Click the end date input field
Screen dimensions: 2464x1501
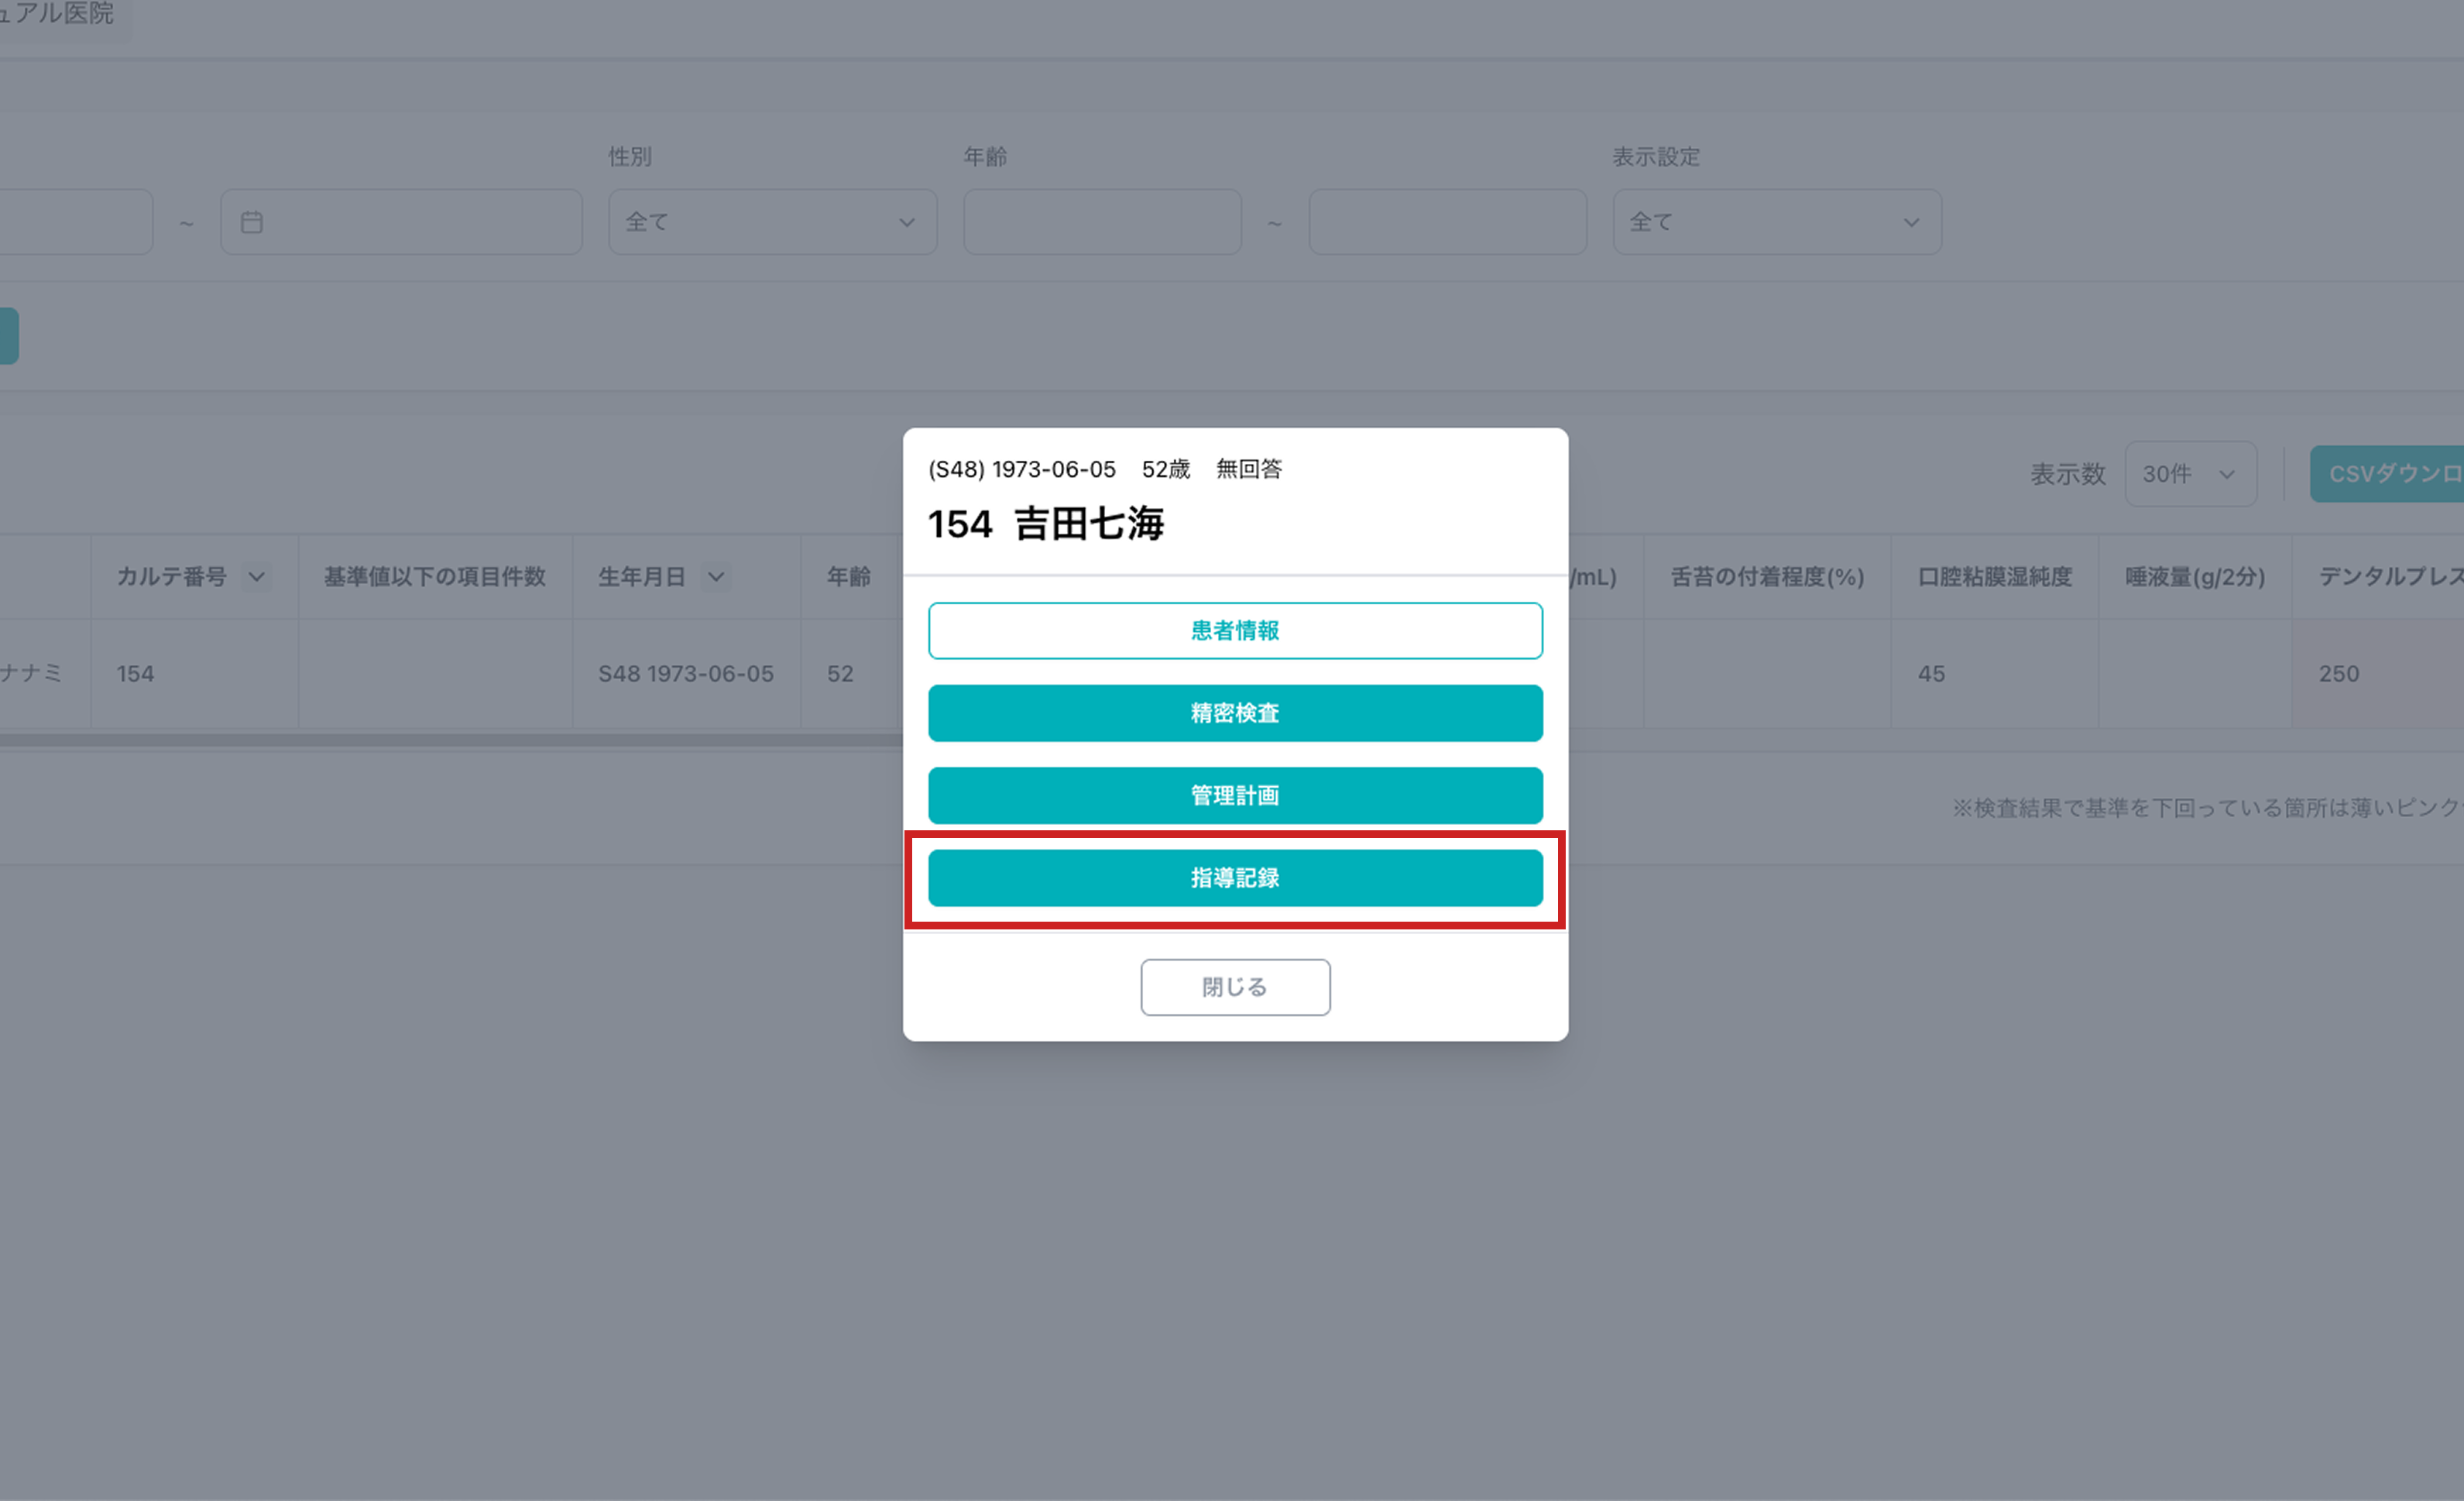[x=401, y=222]
